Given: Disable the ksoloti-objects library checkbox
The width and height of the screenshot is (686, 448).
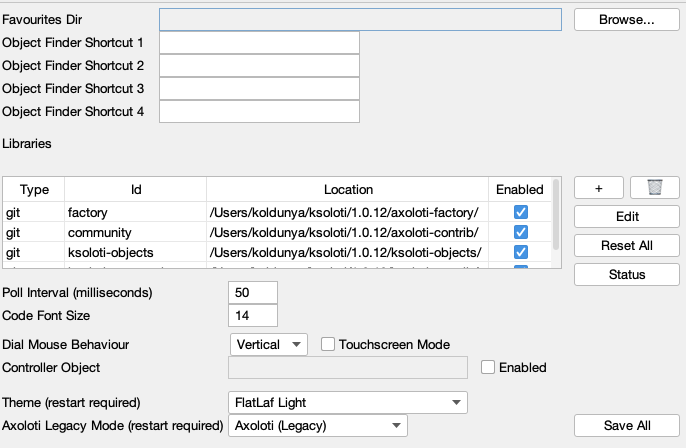Looking at the screenshot, I should pyautogui.click(x=520, y=251).
